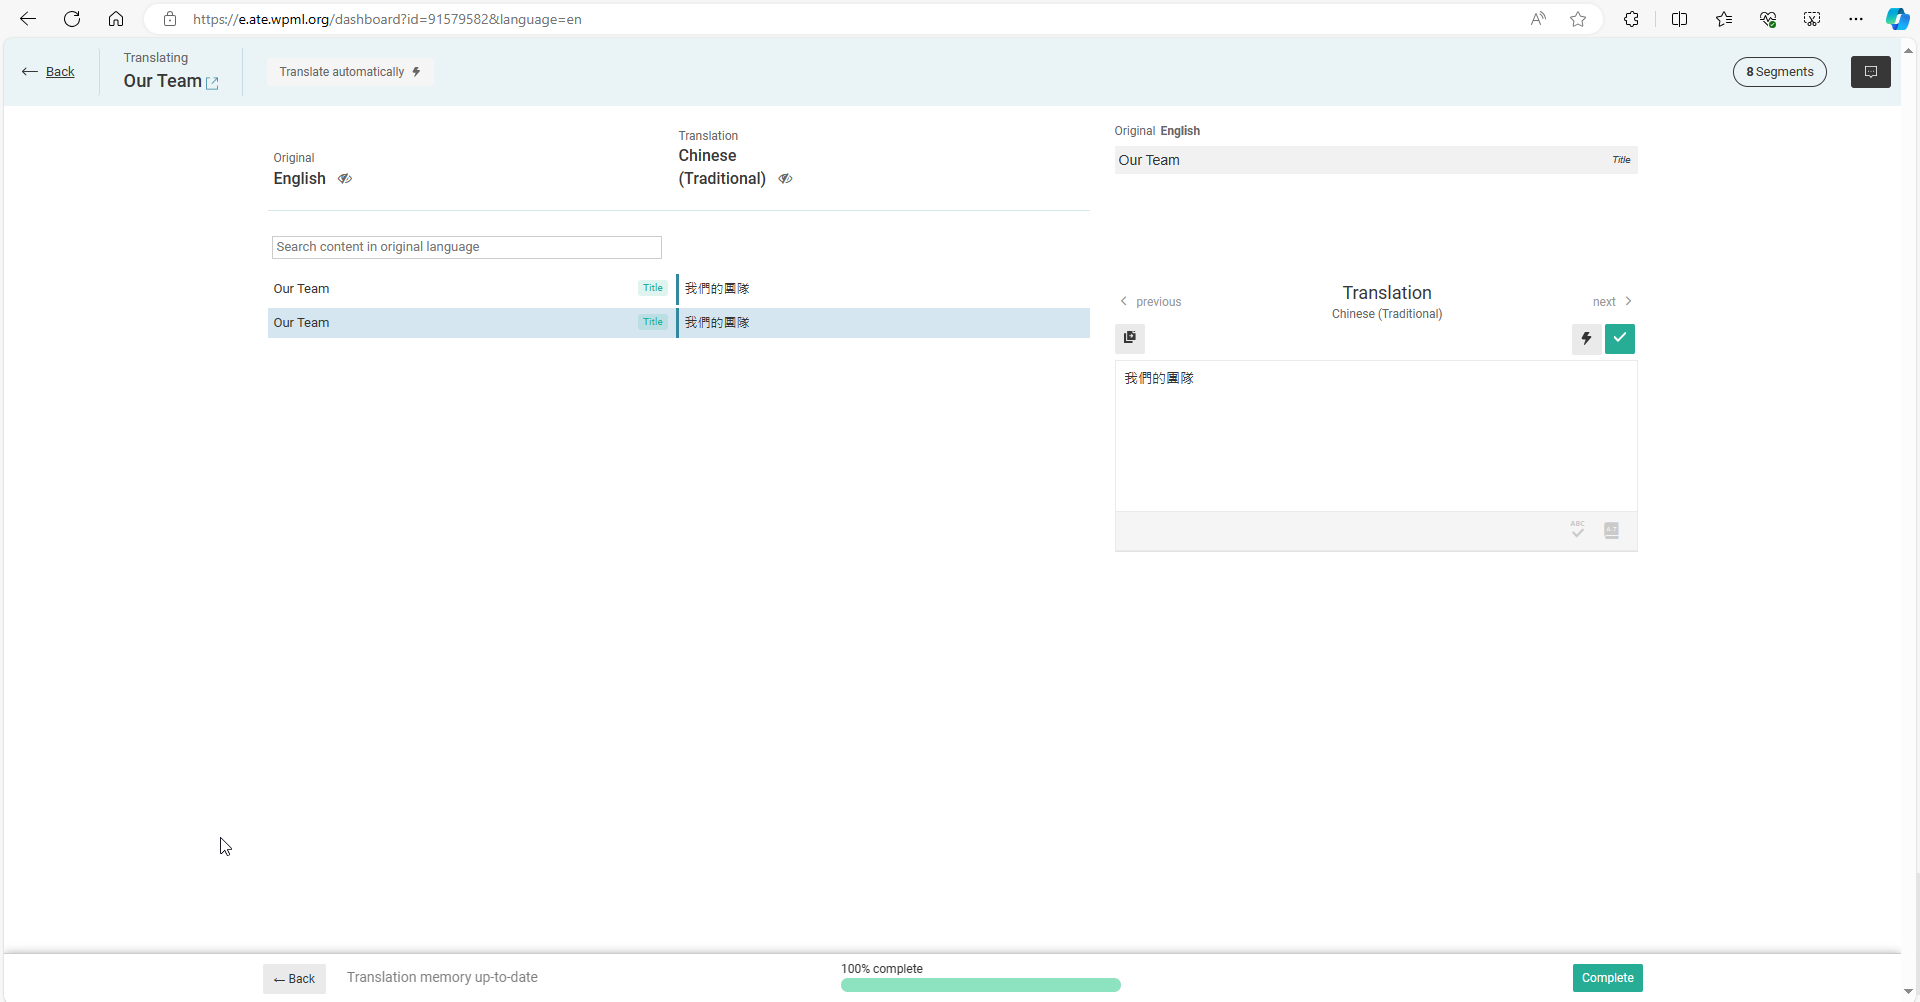1920x1002 pixels.
Task: Add page to browser favorites star
Action: (x=1578, y=19)
